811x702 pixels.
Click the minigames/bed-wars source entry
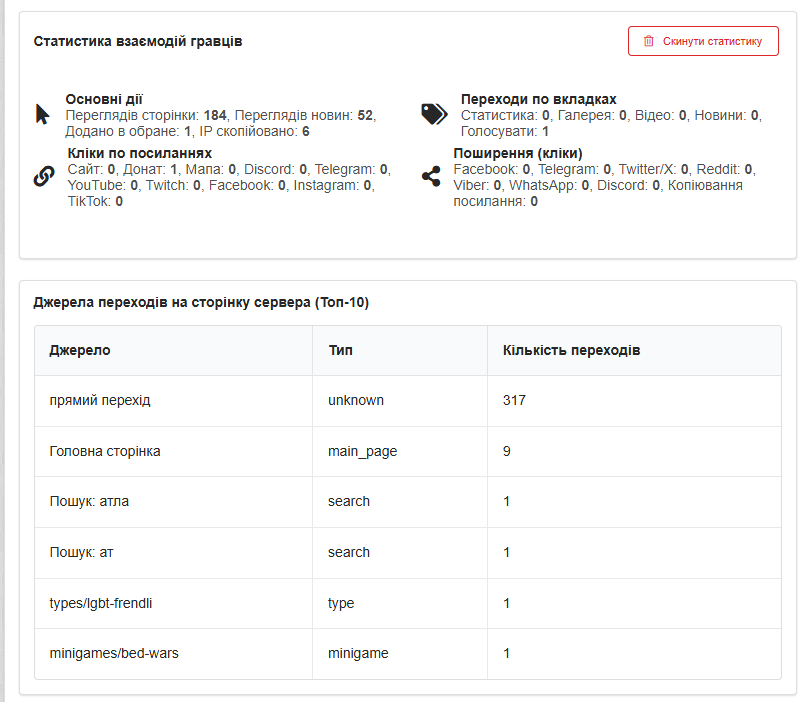(114, 653)
